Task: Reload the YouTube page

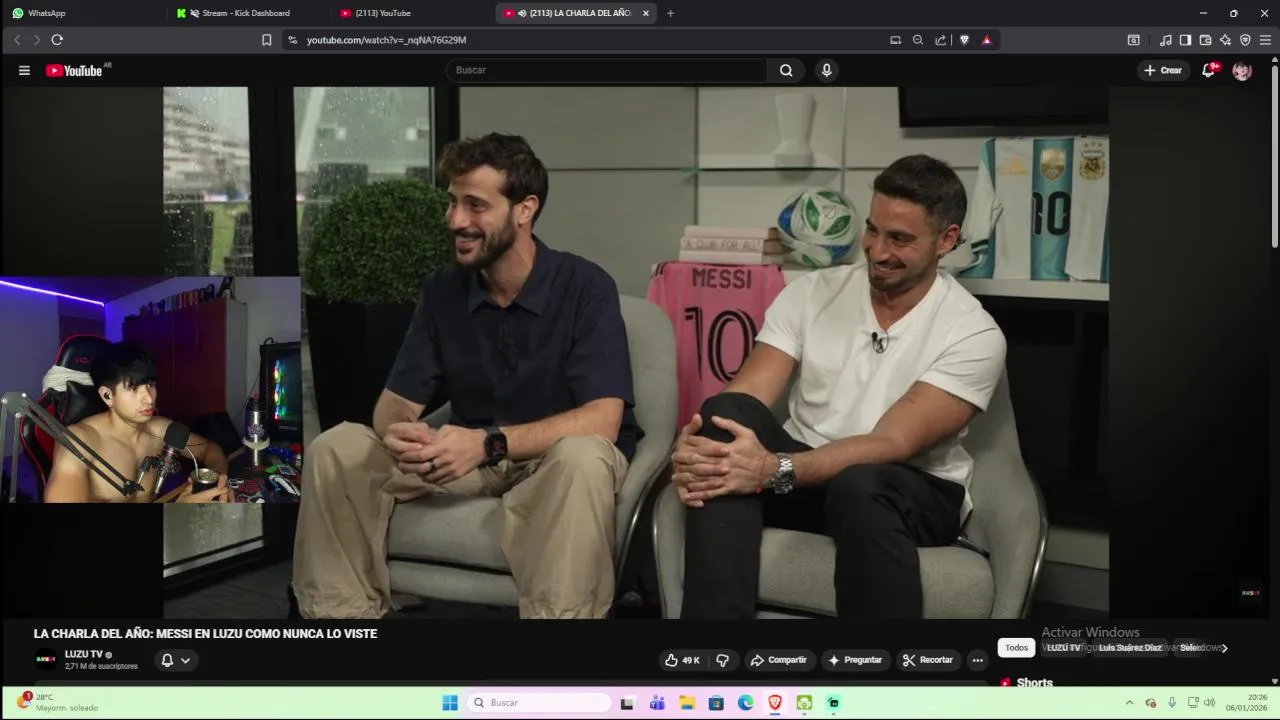Action: pyautogui.click(x=57, y=40)
